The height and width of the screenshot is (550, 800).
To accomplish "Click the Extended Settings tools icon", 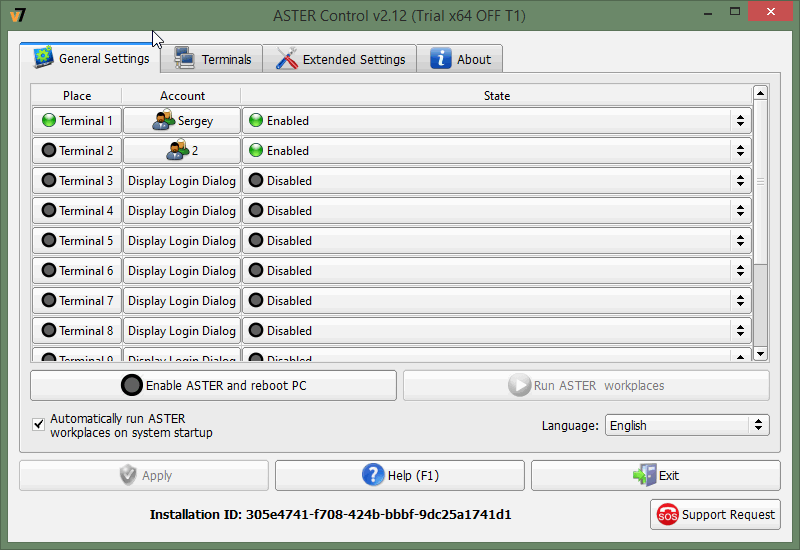I will click(287, 58).
